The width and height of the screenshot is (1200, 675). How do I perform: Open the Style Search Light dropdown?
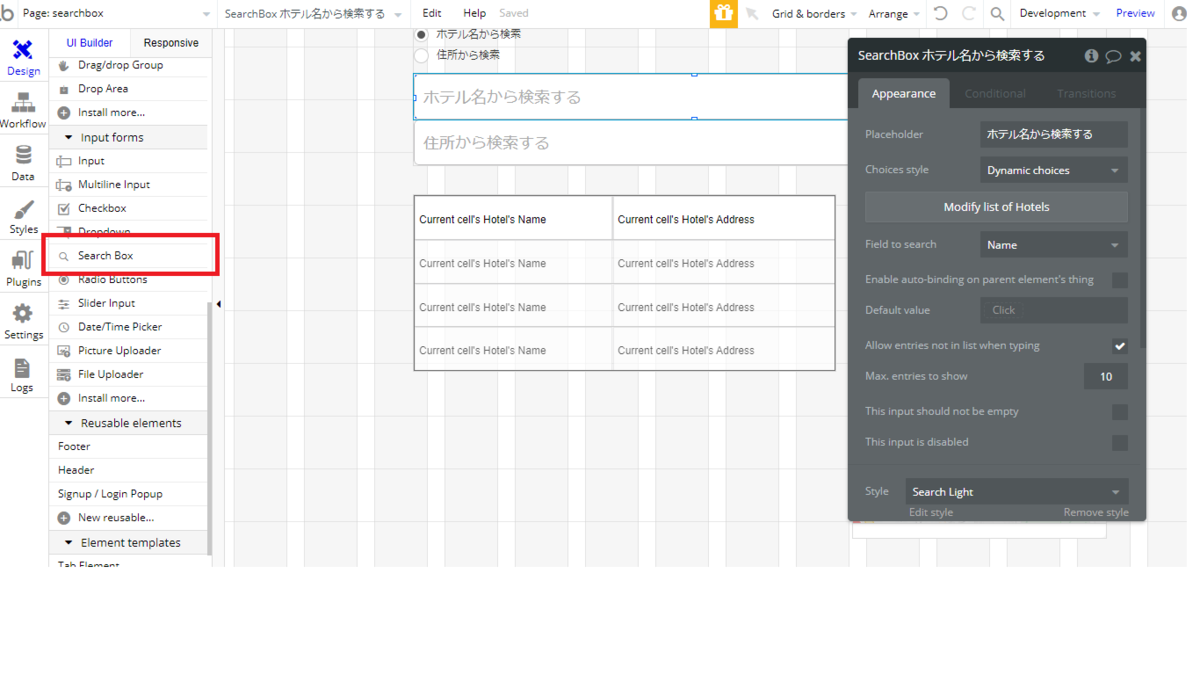1017,492
